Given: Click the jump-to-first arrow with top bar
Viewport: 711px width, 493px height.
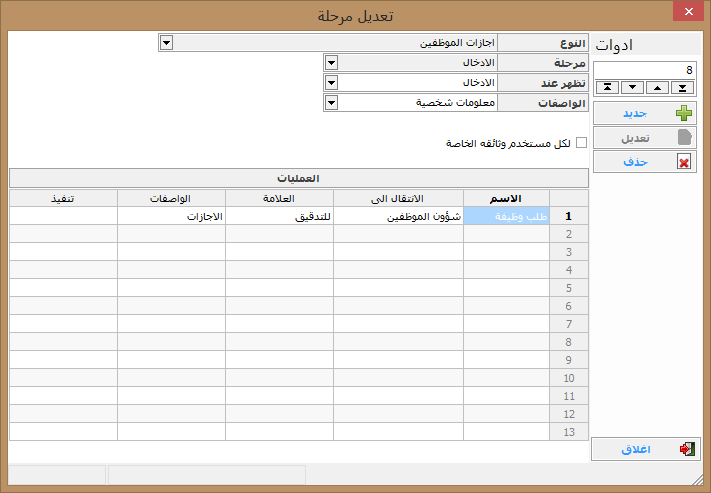Looking at the screenshot, I should coord(608,87).
